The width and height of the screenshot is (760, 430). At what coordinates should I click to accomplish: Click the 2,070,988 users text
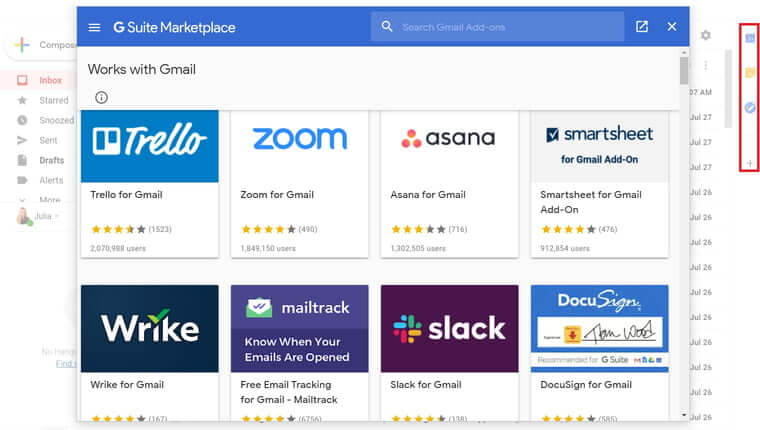(x=118, y=248)
